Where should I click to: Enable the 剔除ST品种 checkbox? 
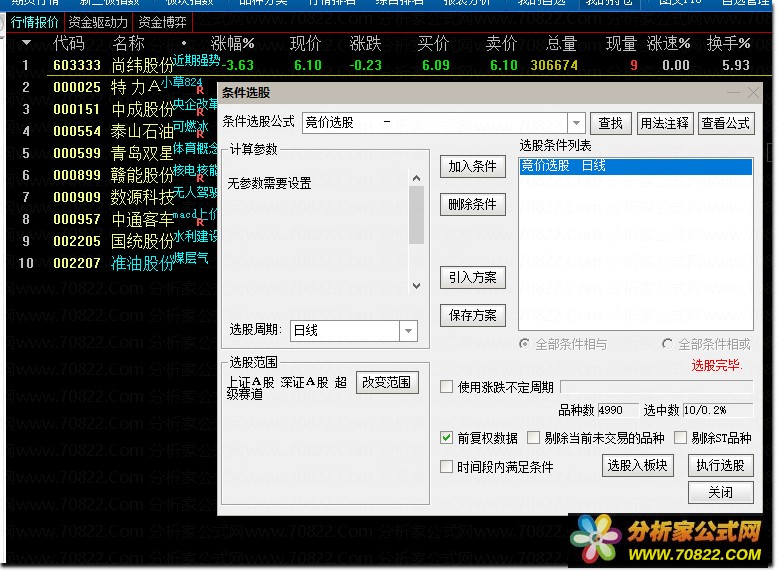pos(680,438)
